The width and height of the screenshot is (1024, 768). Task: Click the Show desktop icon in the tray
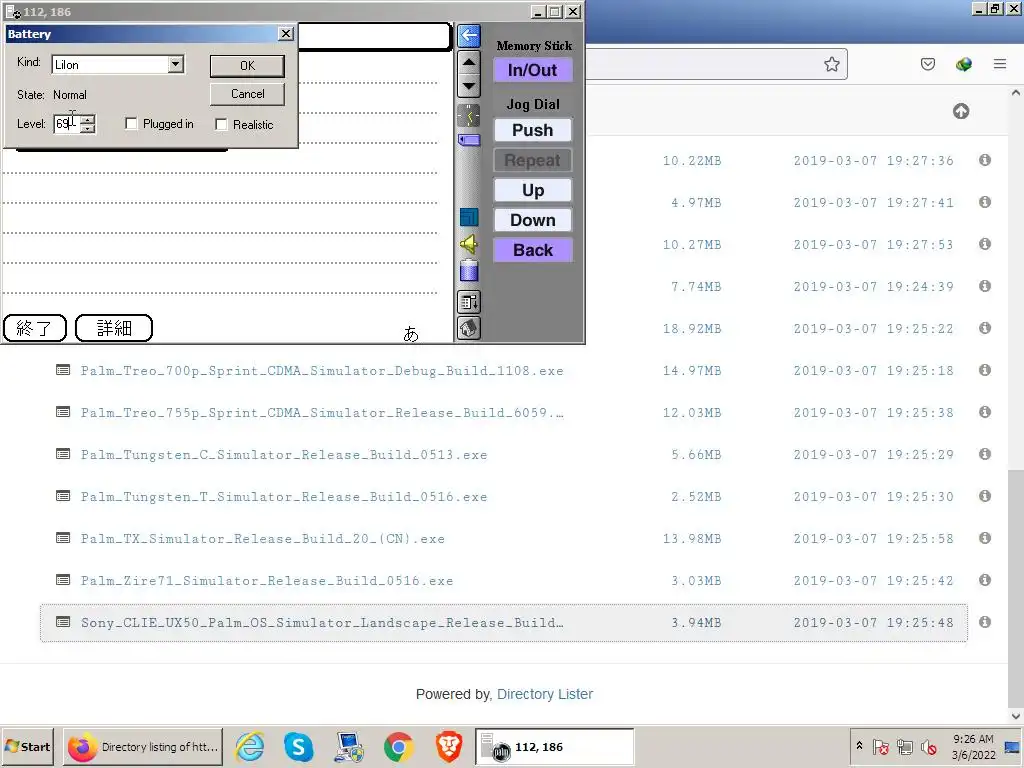point(1012,746)
